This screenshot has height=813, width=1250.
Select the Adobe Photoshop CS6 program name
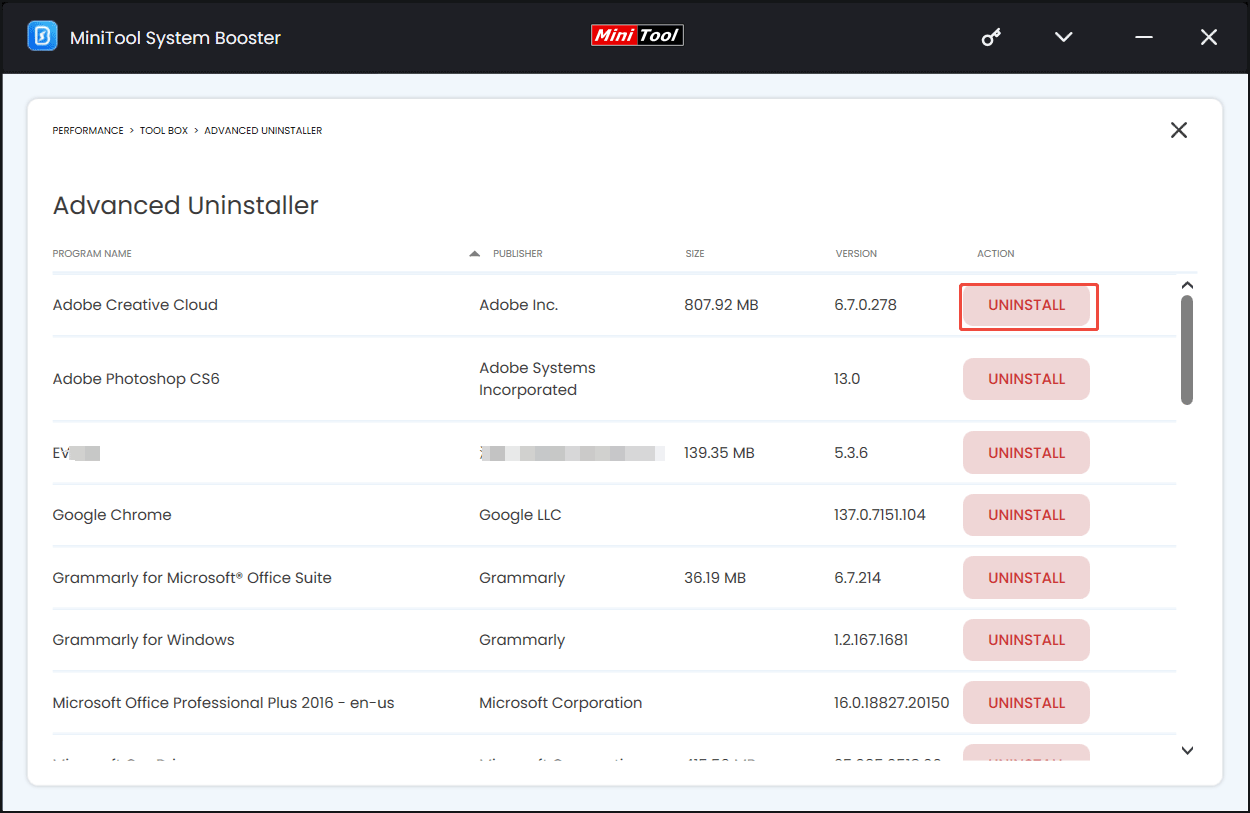136,379
